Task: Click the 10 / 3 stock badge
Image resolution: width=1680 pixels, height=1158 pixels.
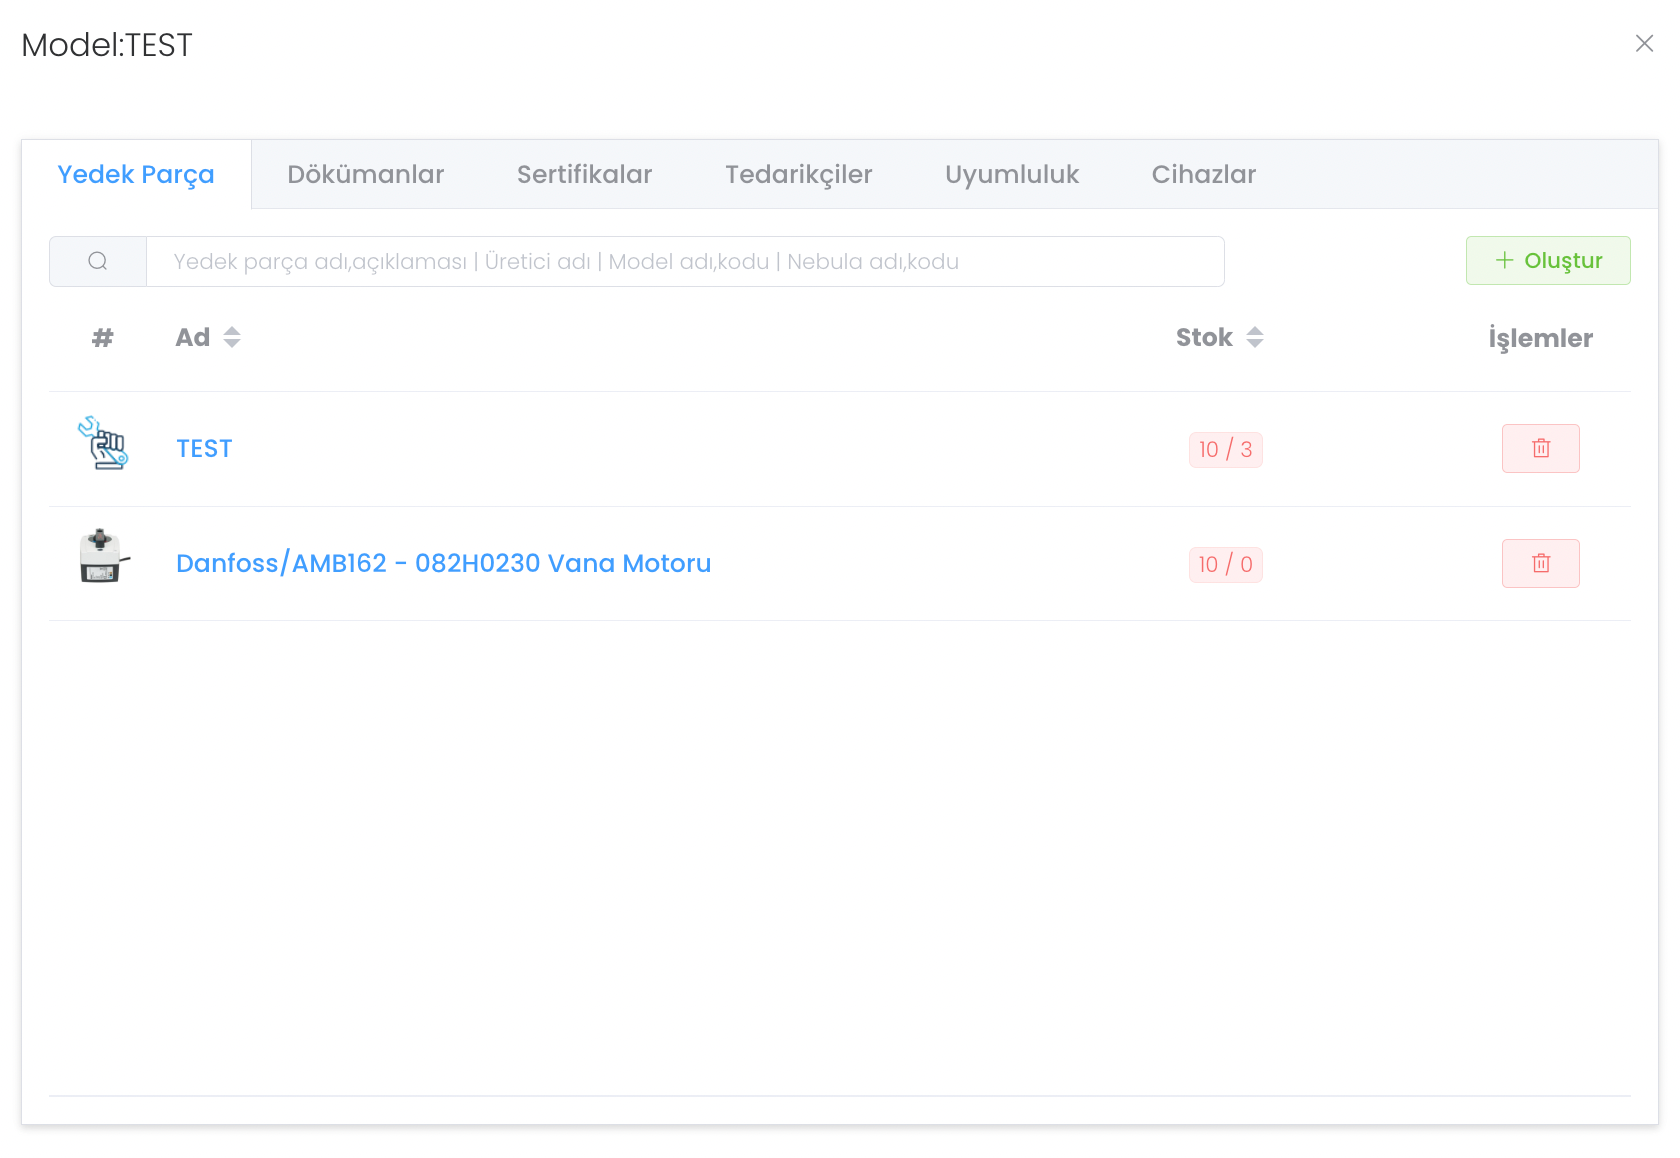Action: pos(1225,450)
